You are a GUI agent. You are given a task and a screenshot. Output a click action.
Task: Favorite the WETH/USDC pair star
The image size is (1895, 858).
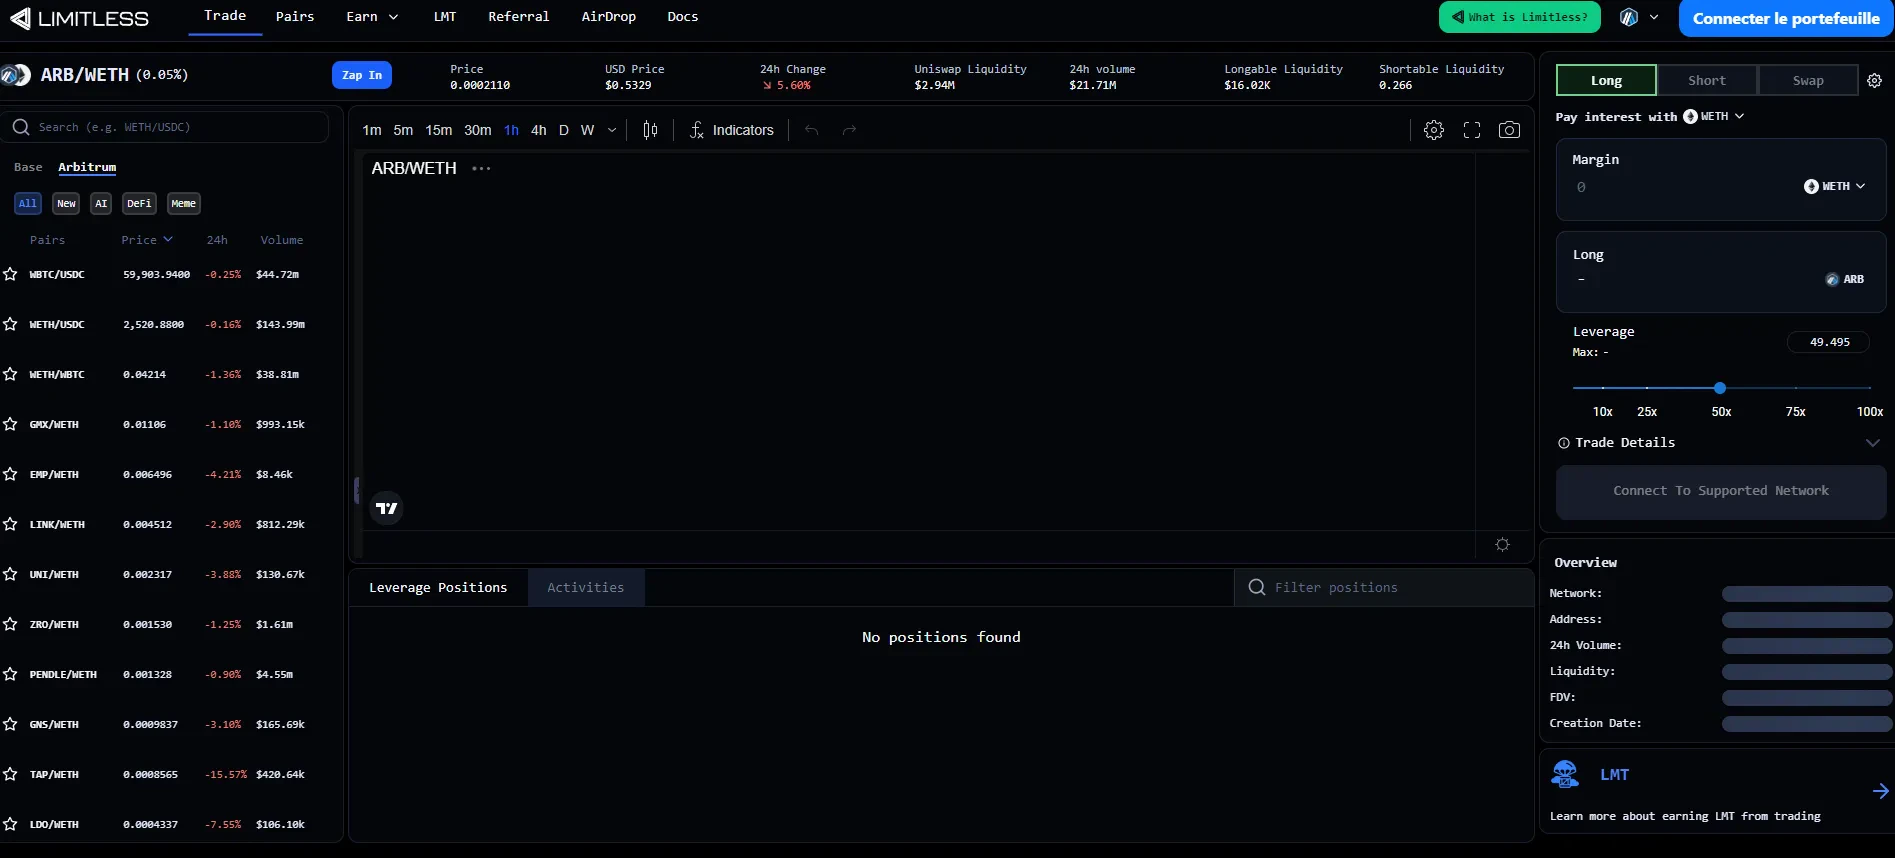pyautogui.click(x=10, y=324)
